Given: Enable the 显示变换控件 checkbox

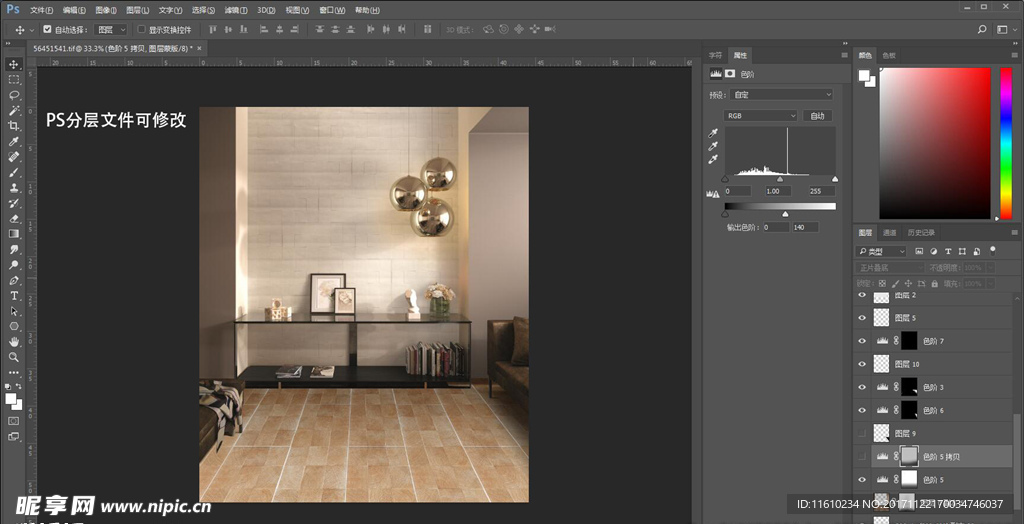Looking at the screenshot, I should (141, 30).
